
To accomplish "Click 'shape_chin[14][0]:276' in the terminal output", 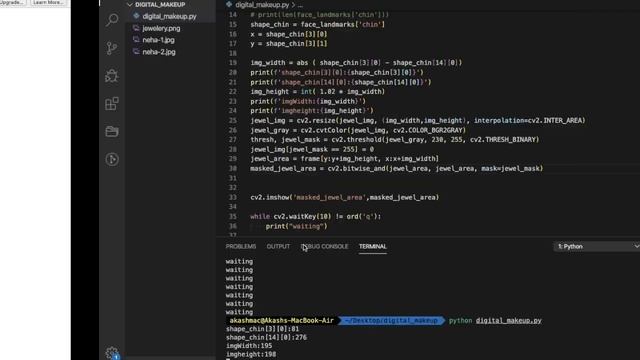I will (x=266, y=338).
